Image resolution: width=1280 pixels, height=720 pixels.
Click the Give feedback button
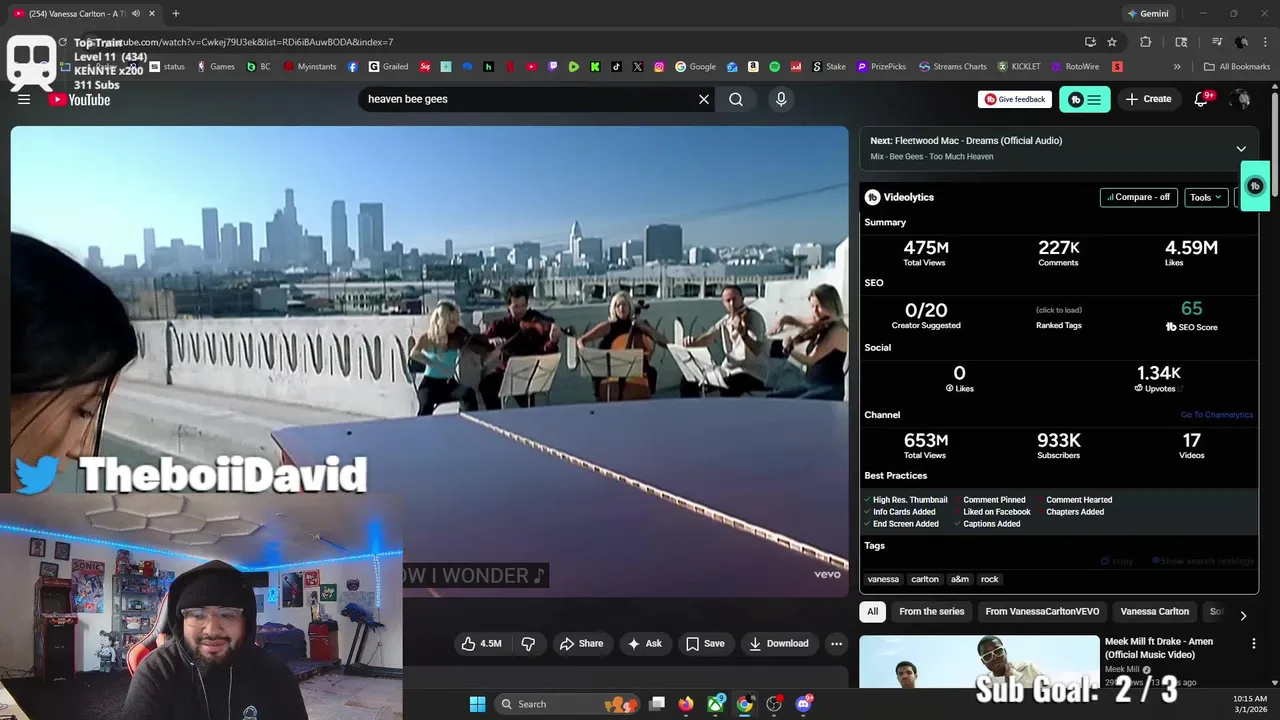click(x=1014, y=99)
